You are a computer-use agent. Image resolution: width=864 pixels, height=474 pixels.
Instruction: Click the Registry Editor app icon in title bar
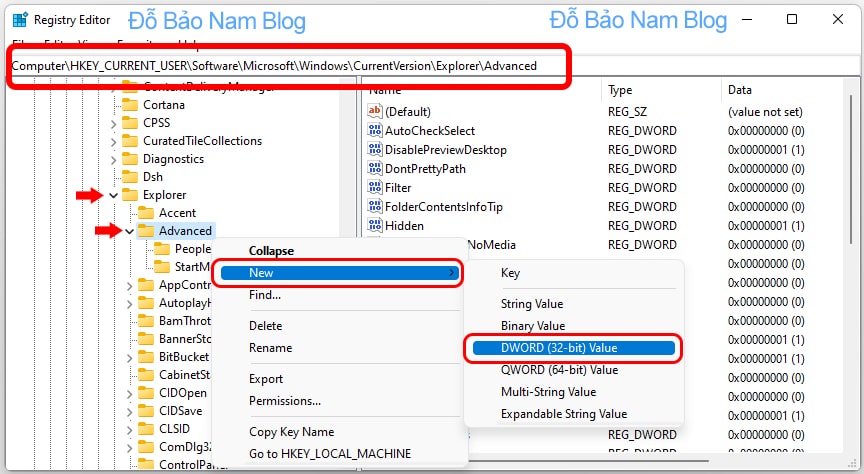point(20,20)
